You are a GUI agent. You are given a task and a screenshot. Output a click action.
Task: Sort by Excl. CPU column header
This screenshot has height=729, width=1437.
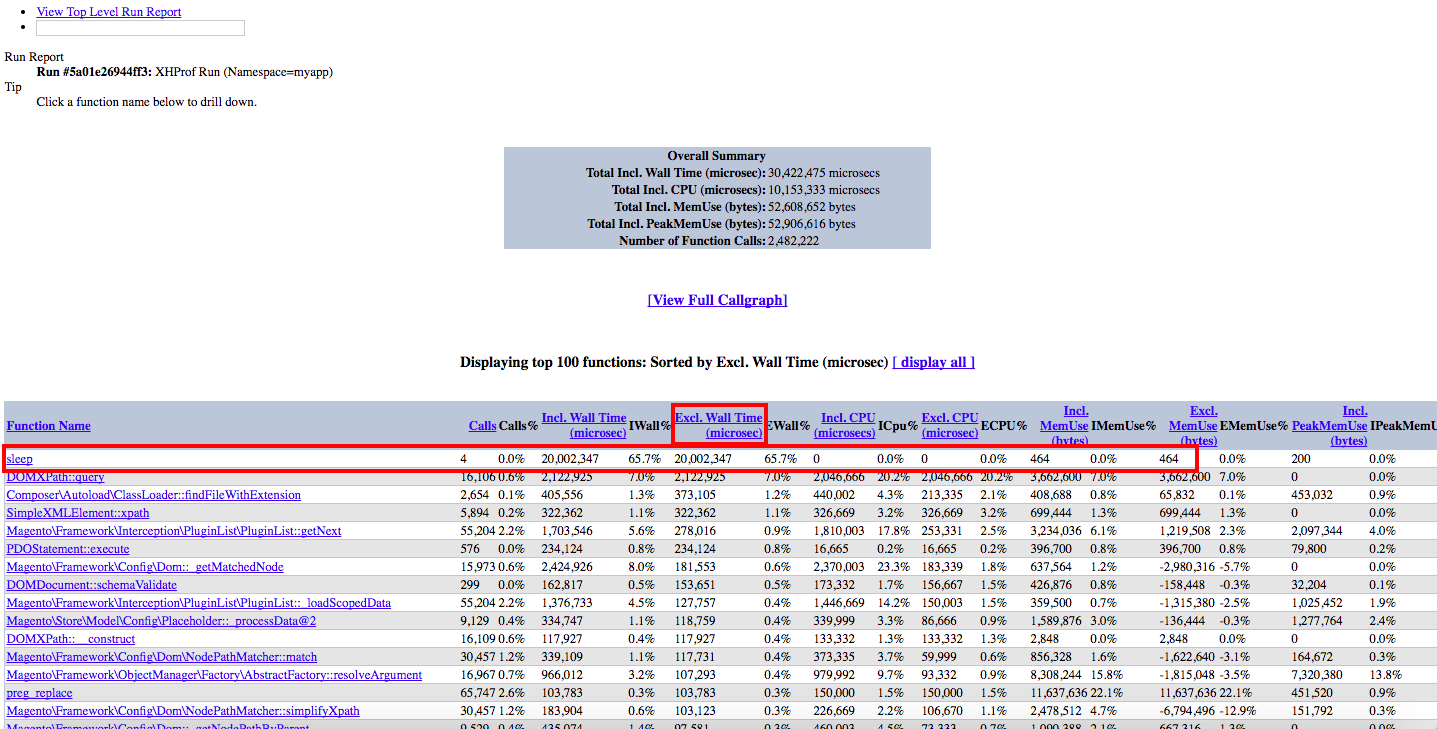point(950,425)
